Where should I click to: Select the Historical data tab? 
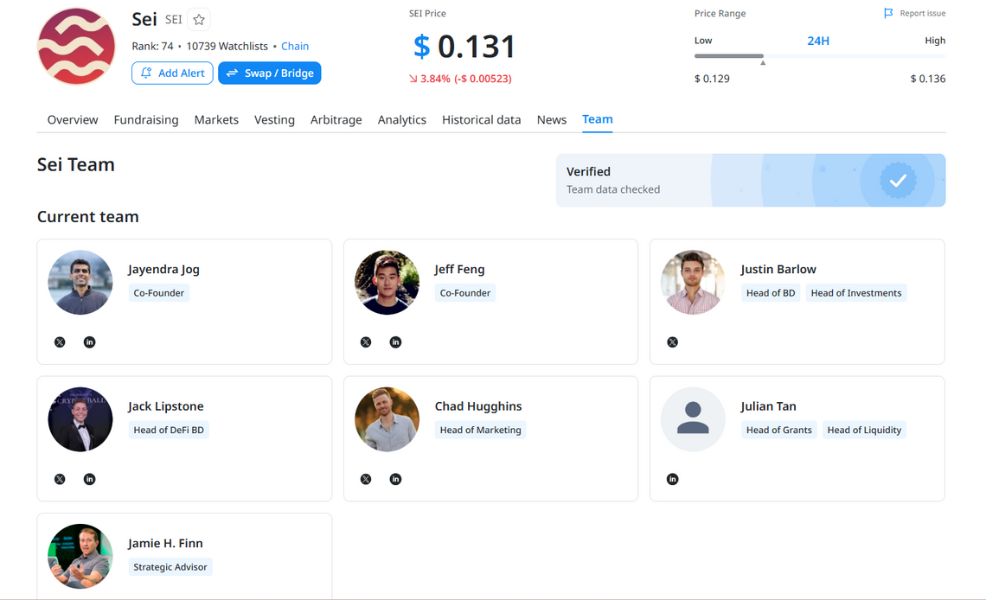pos(481,120)
